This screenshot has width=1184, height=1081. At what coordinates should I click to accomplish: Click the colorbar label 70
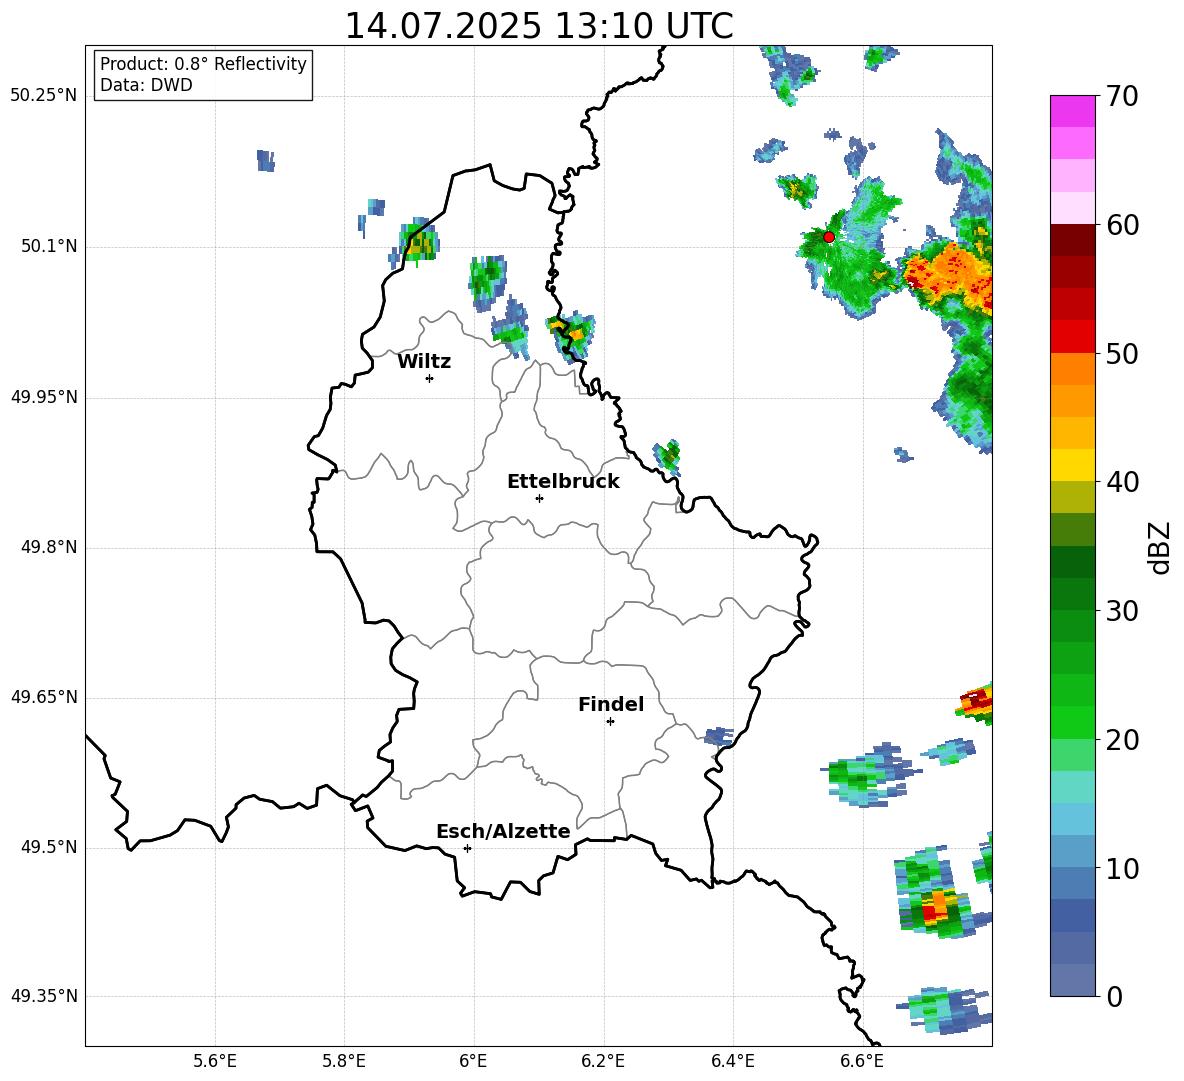click(x=1122, y=97)
